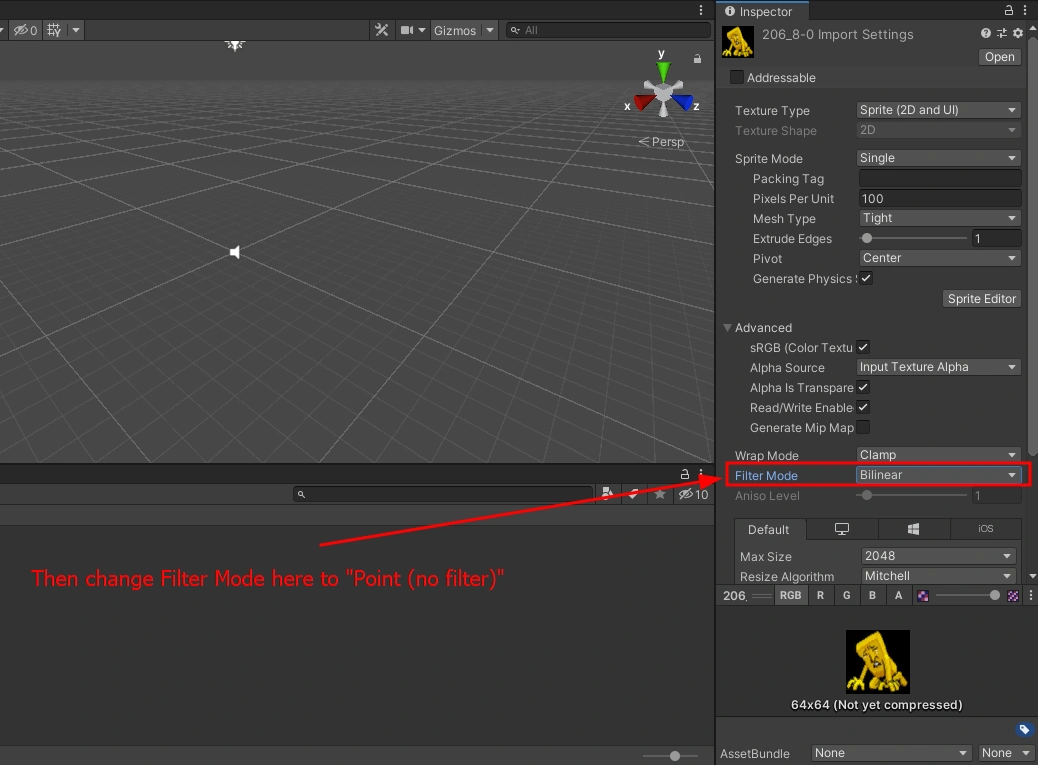
Task: Open the Sprite Editor
Action: coord(982,298)
